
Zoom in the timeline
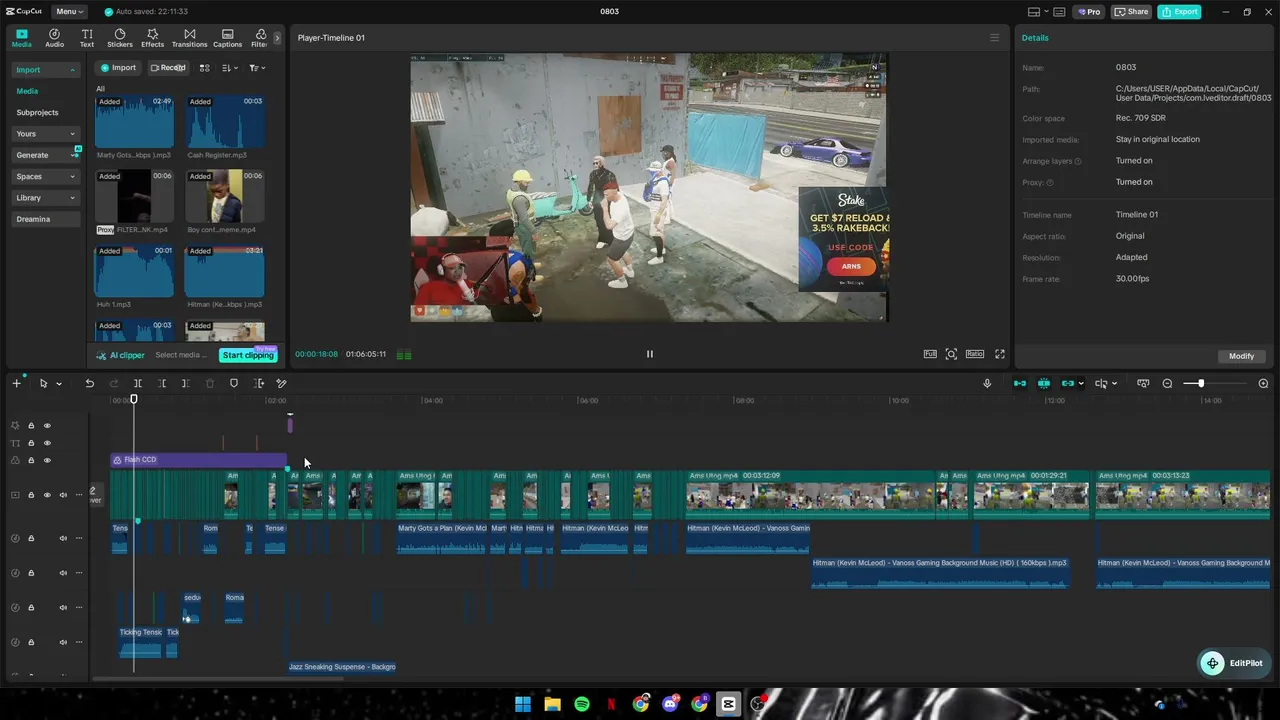[x=1263, y=383]
